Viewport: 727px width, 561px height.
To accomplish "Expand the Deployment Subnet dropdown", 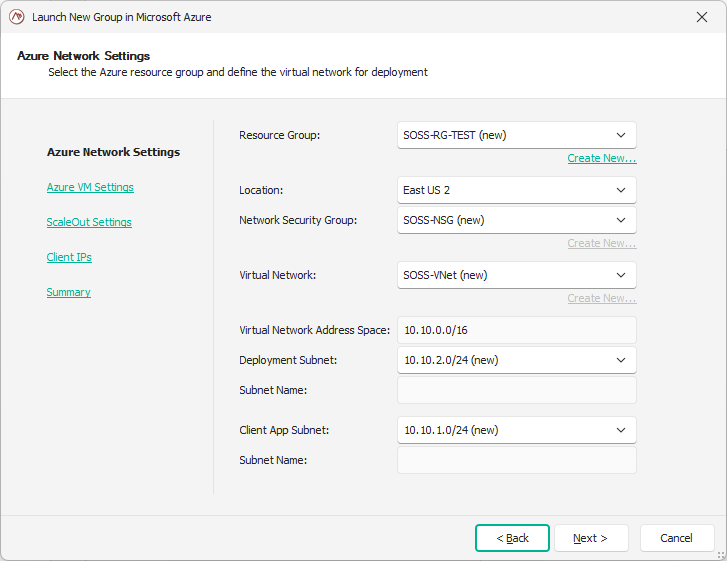I will pyautogui.click(x=517, y=360).
